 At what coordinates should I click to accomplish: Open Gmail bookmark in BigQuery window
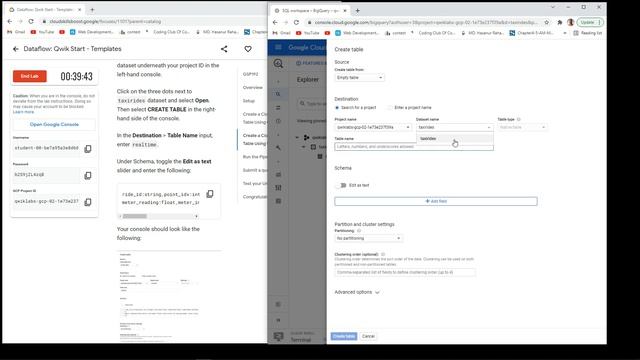click(282, 33)
